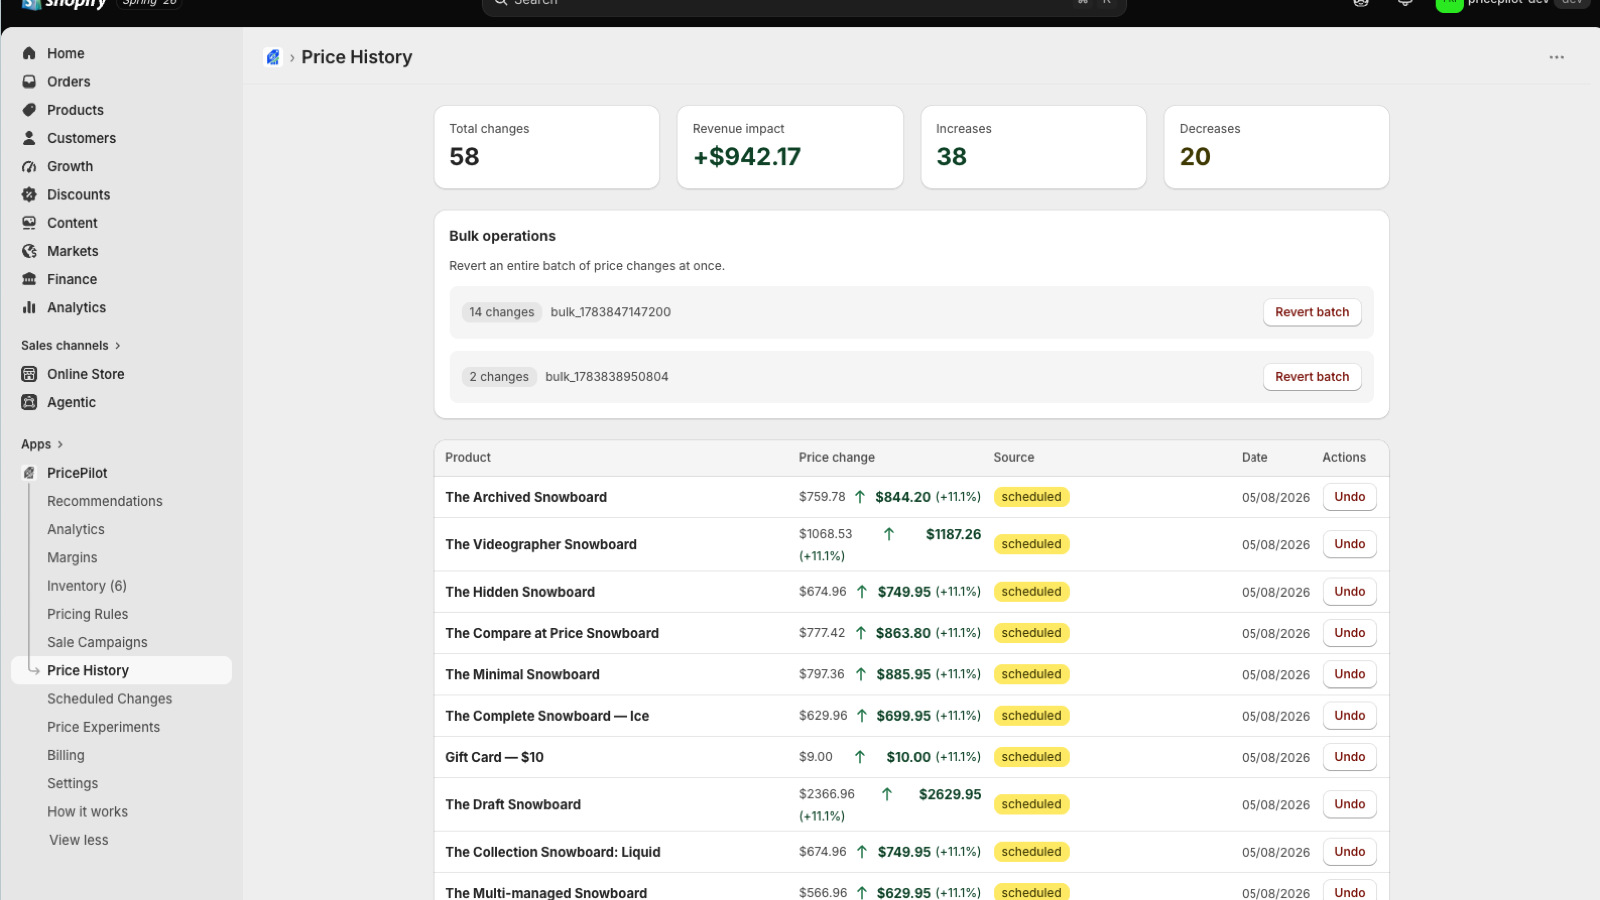
Task: Open Scheduled Changes
Action: click(x=110, y=699)
